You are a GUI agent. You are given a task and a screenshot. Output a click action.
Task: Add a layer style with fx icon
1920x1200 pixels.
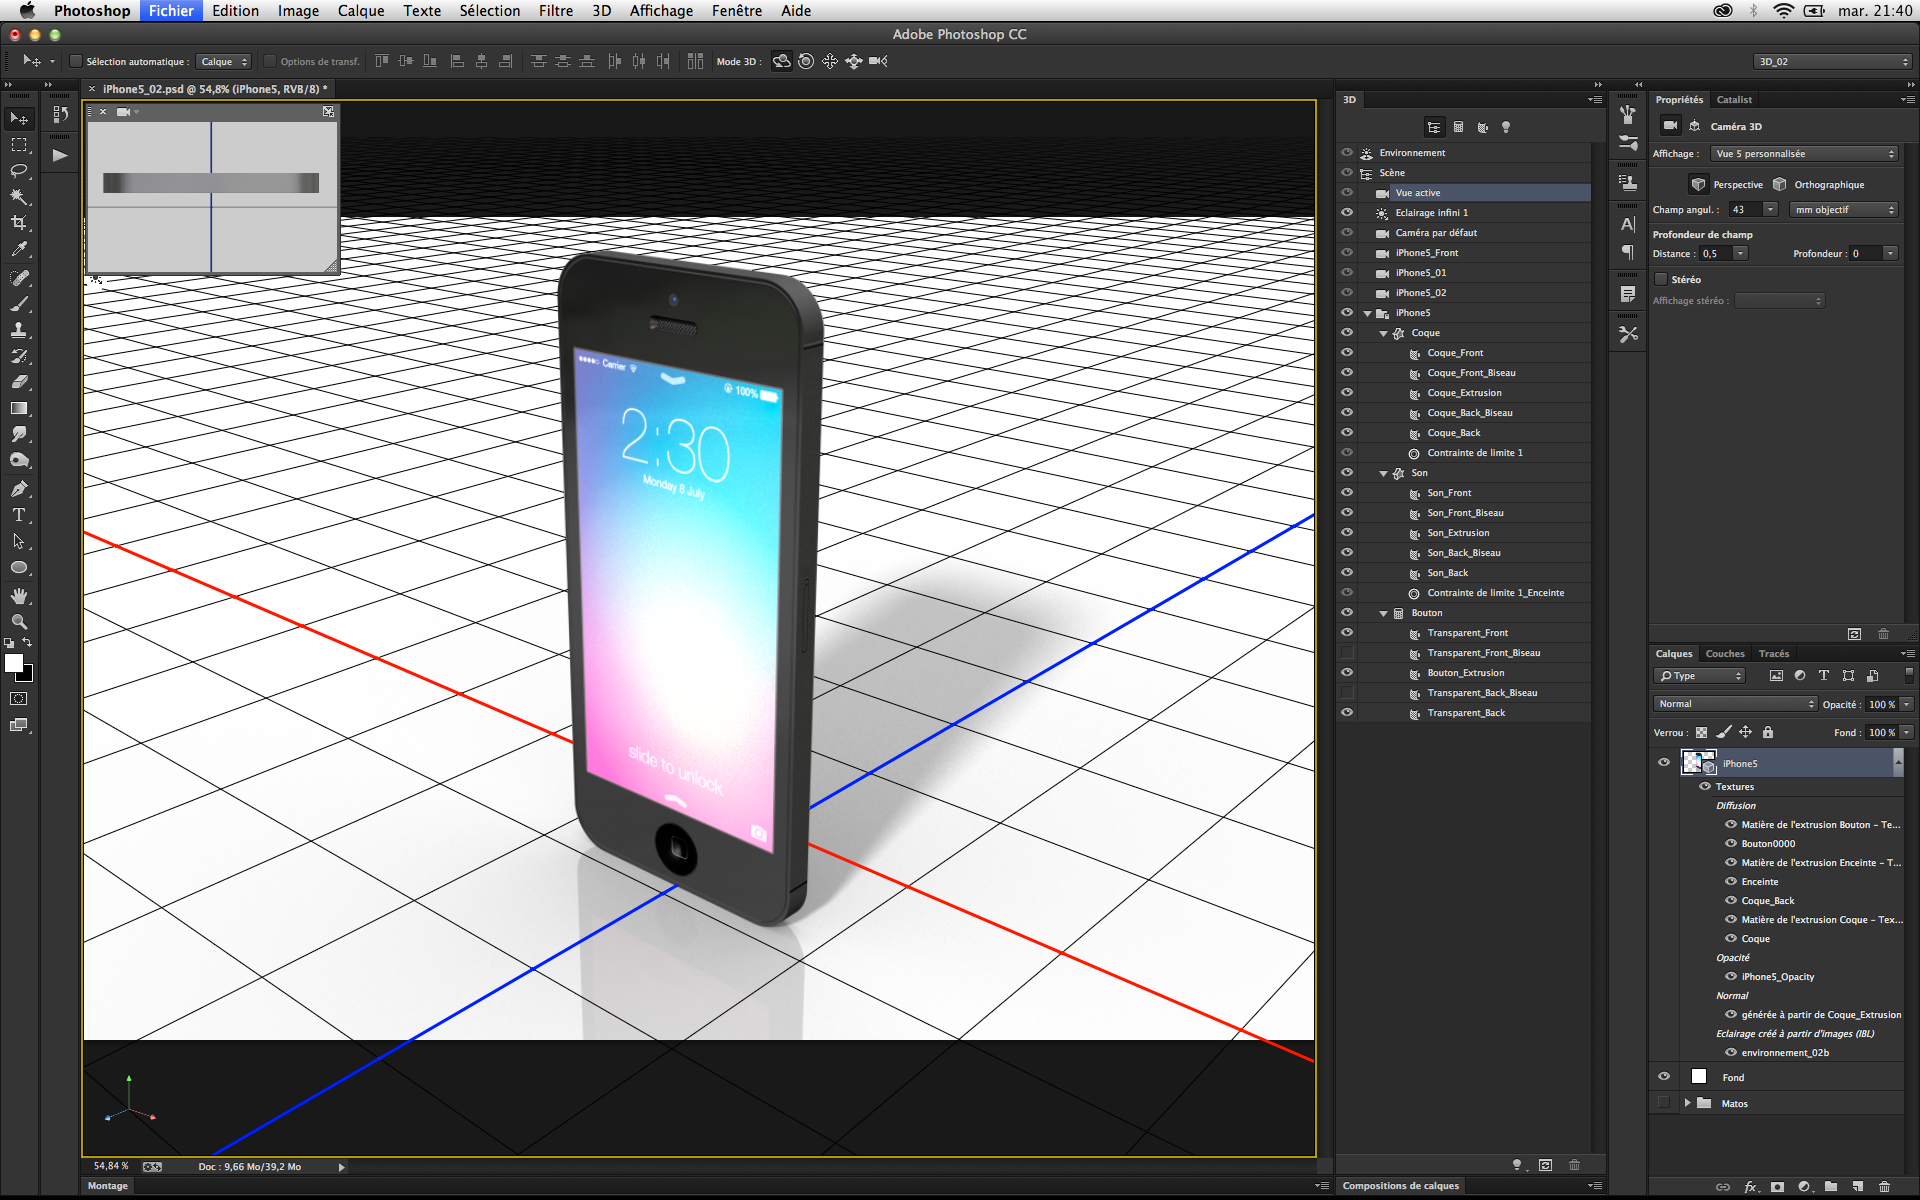[x=1750, y=1187]
